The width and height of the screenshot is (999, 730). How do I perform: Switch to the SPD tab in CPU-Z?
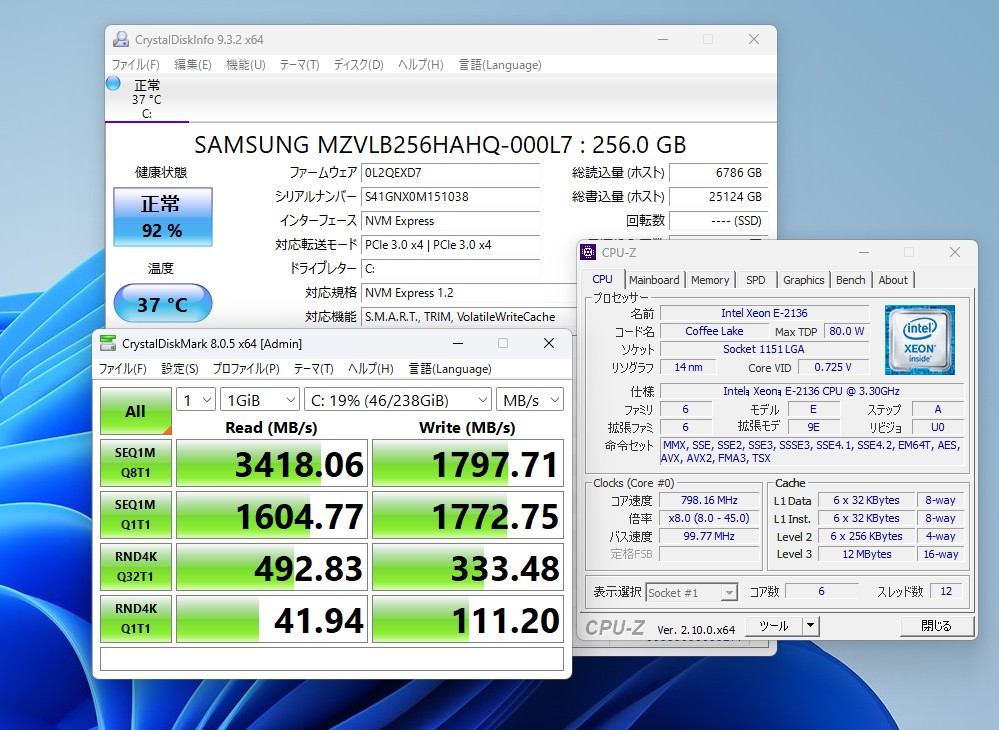point(756,280)
